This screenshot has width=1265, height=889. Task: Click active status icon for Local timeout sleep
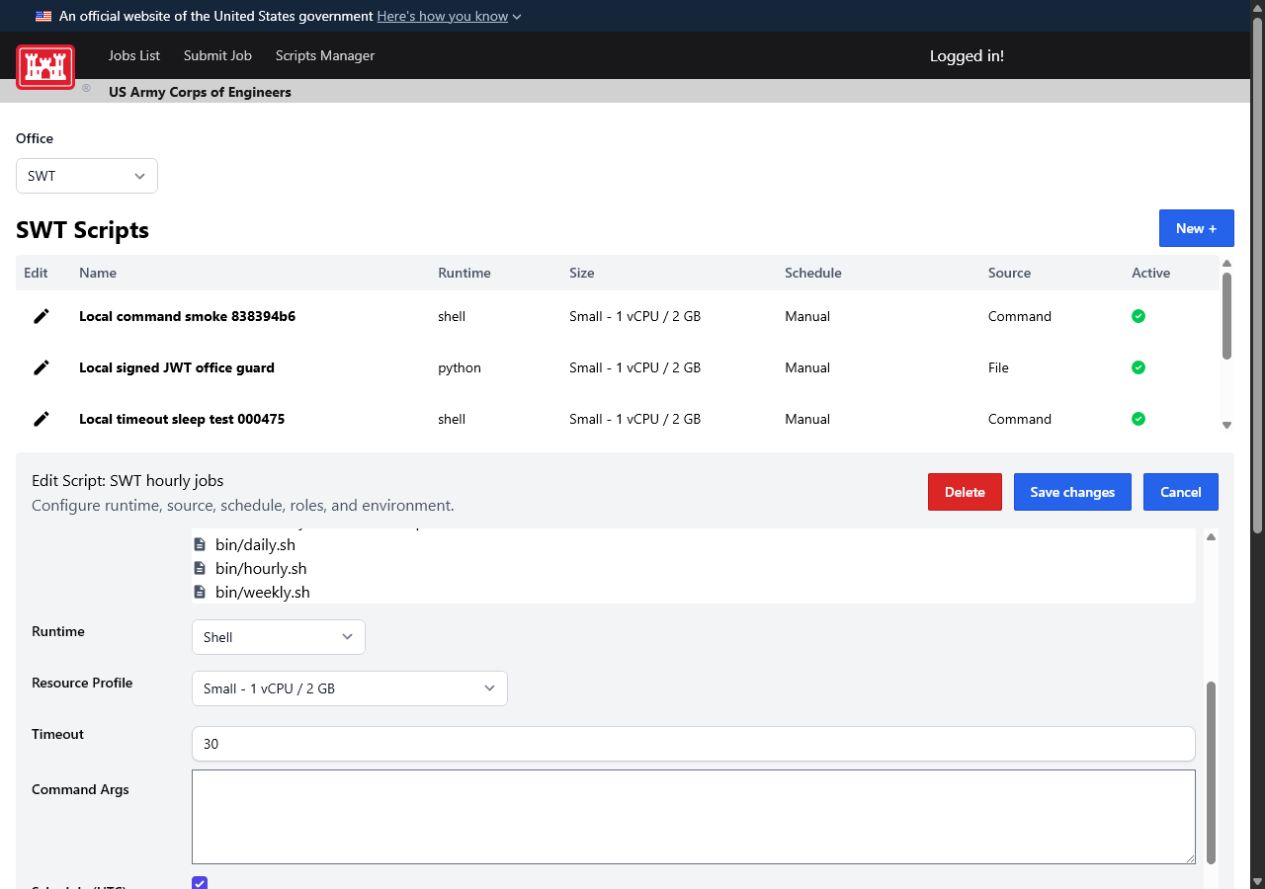point(1138,419)
